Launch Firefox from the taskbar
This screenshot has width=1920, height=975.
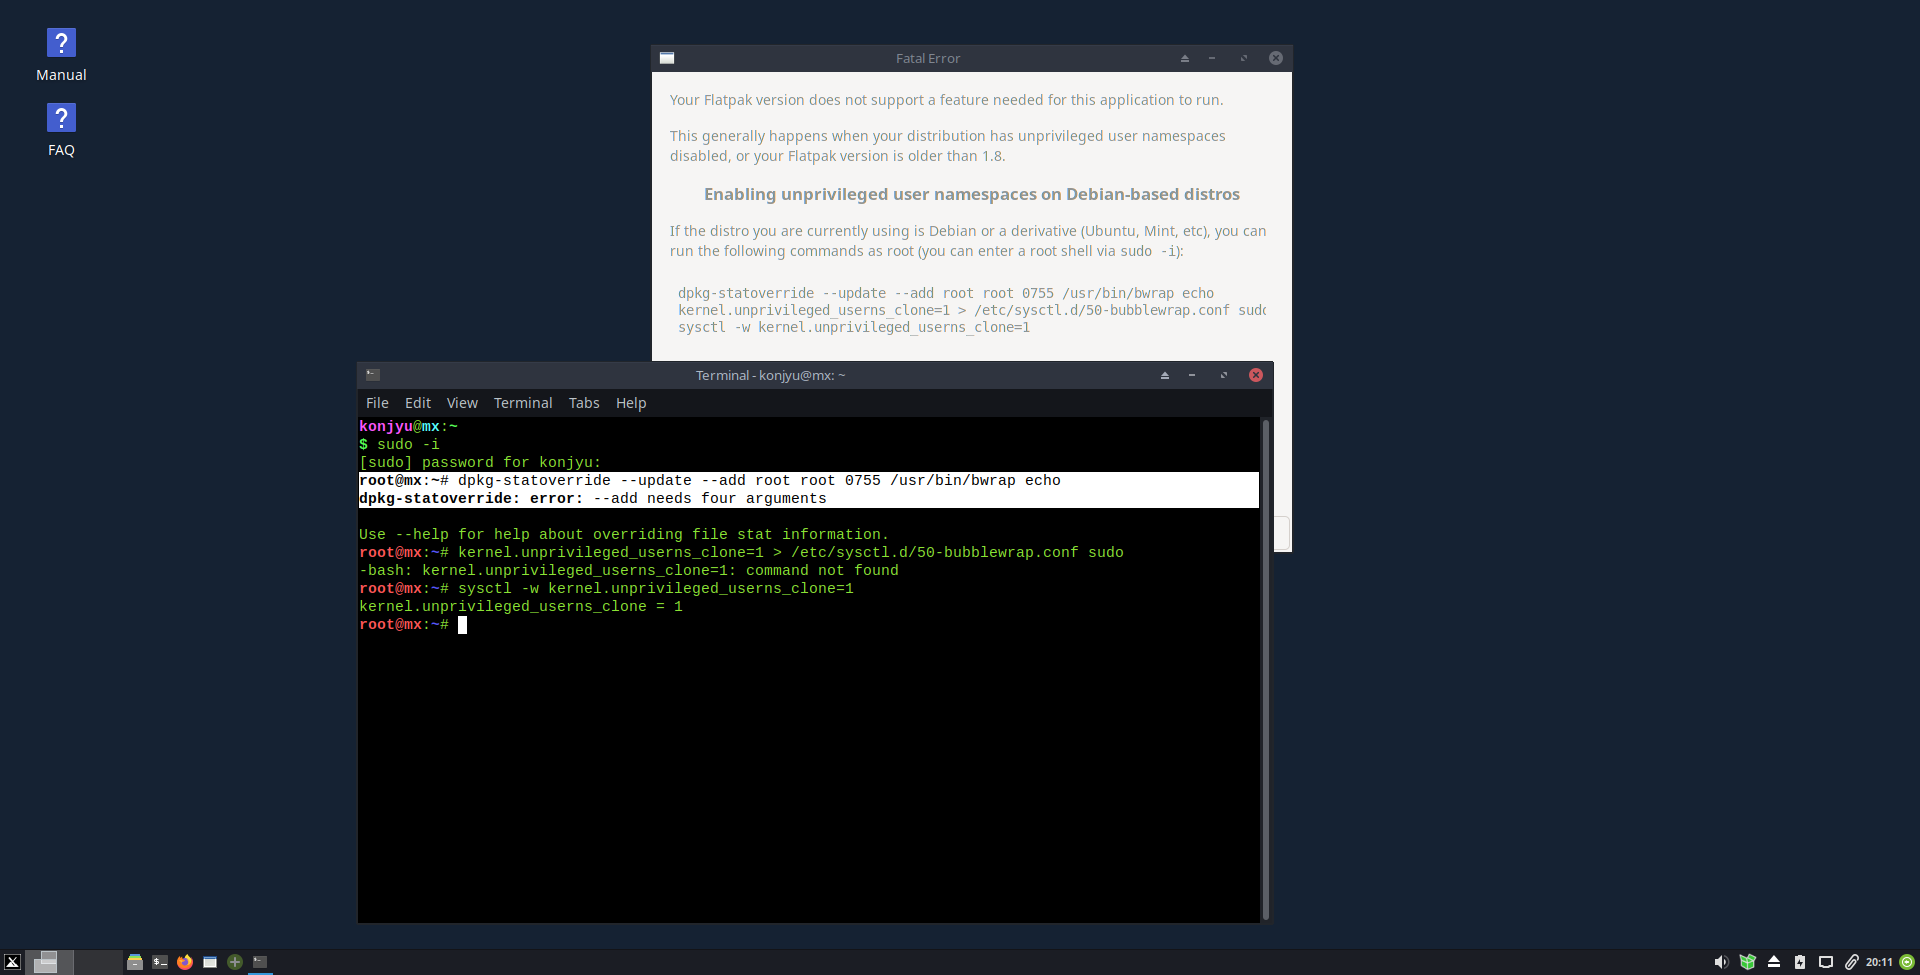click(x=185, y=962)
